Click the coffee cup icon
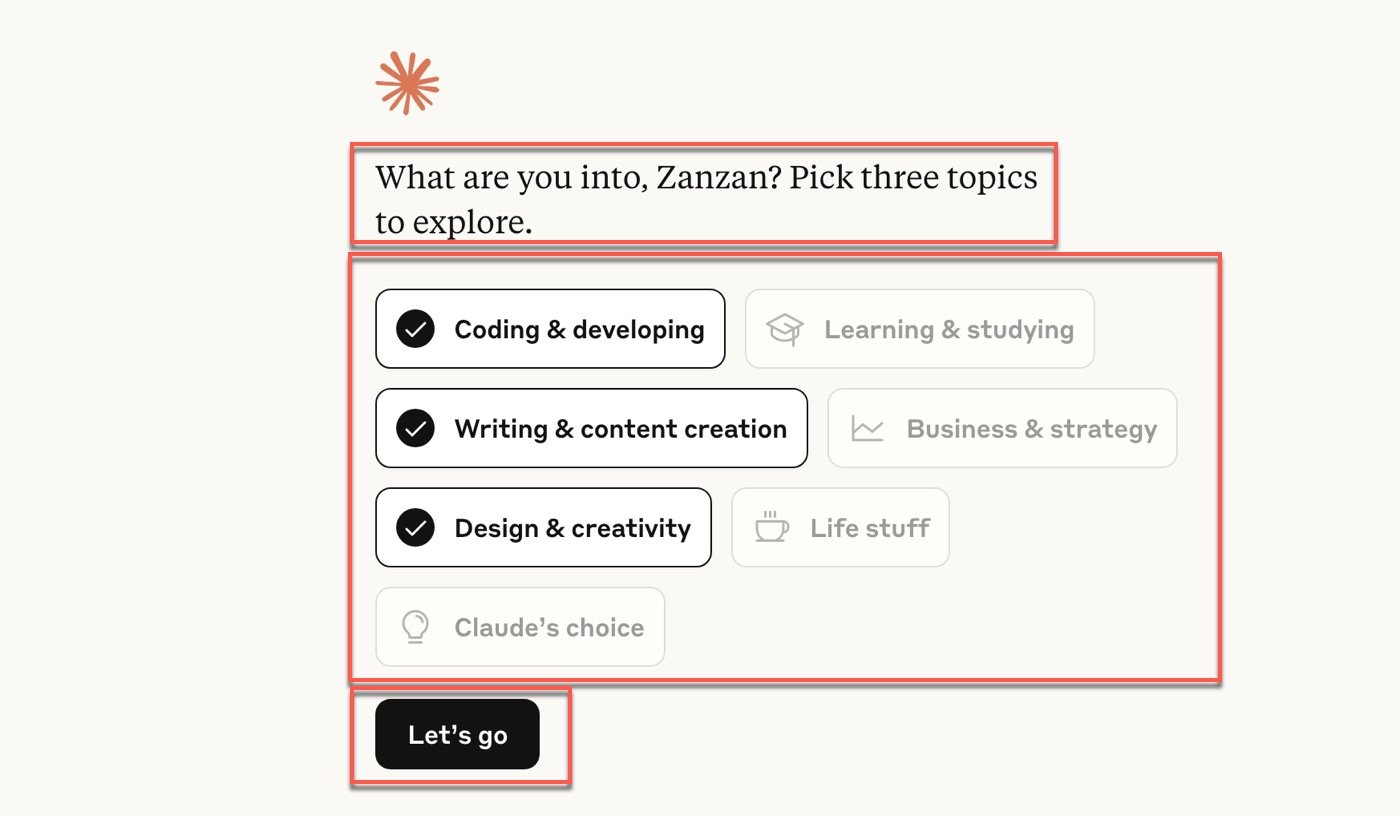Viewport: 1400px width, 816px height. pos(771,528)
